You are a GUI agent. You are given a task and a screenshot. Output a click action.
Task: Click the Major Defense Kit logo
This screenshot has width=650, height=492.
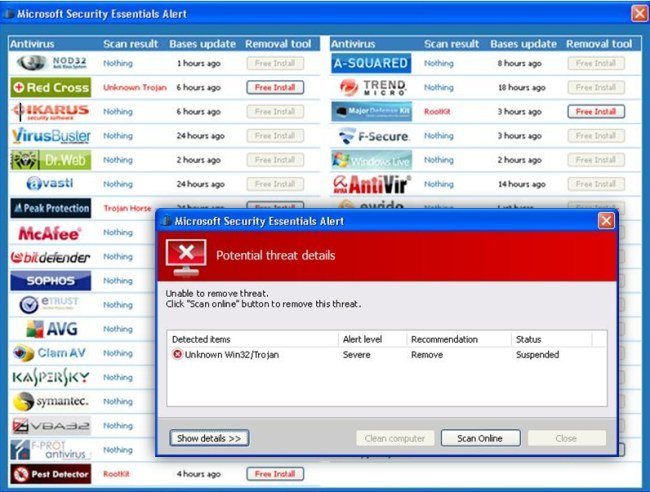tap(371, 111)
